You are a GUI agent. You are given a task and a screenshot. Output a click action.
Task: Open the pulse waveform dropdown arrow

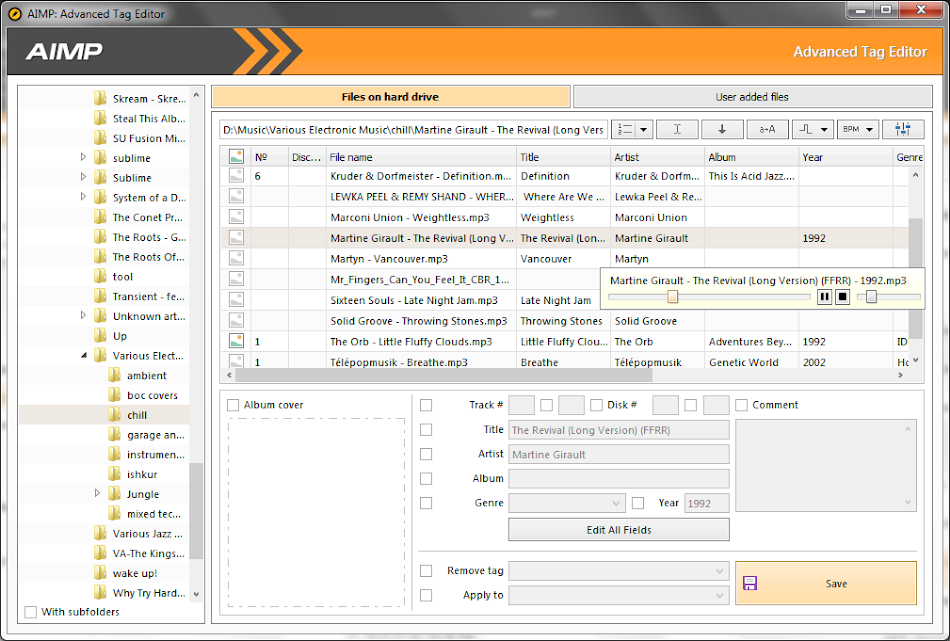[825, 129]
